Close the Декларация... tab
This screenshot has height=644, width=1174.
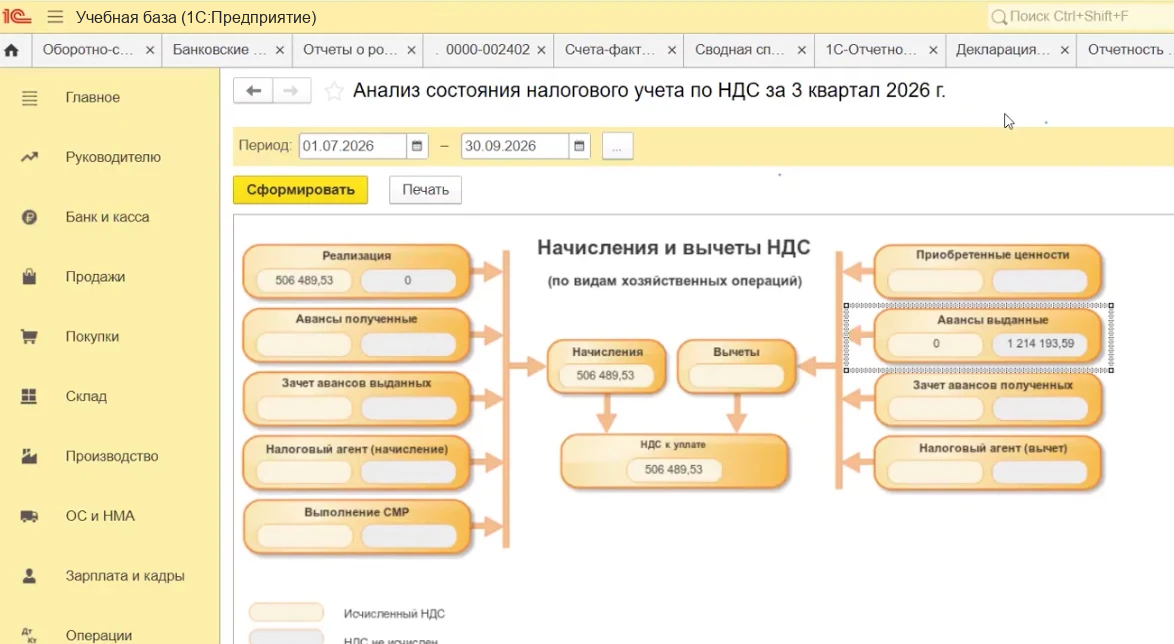[x=1065, y=50]
